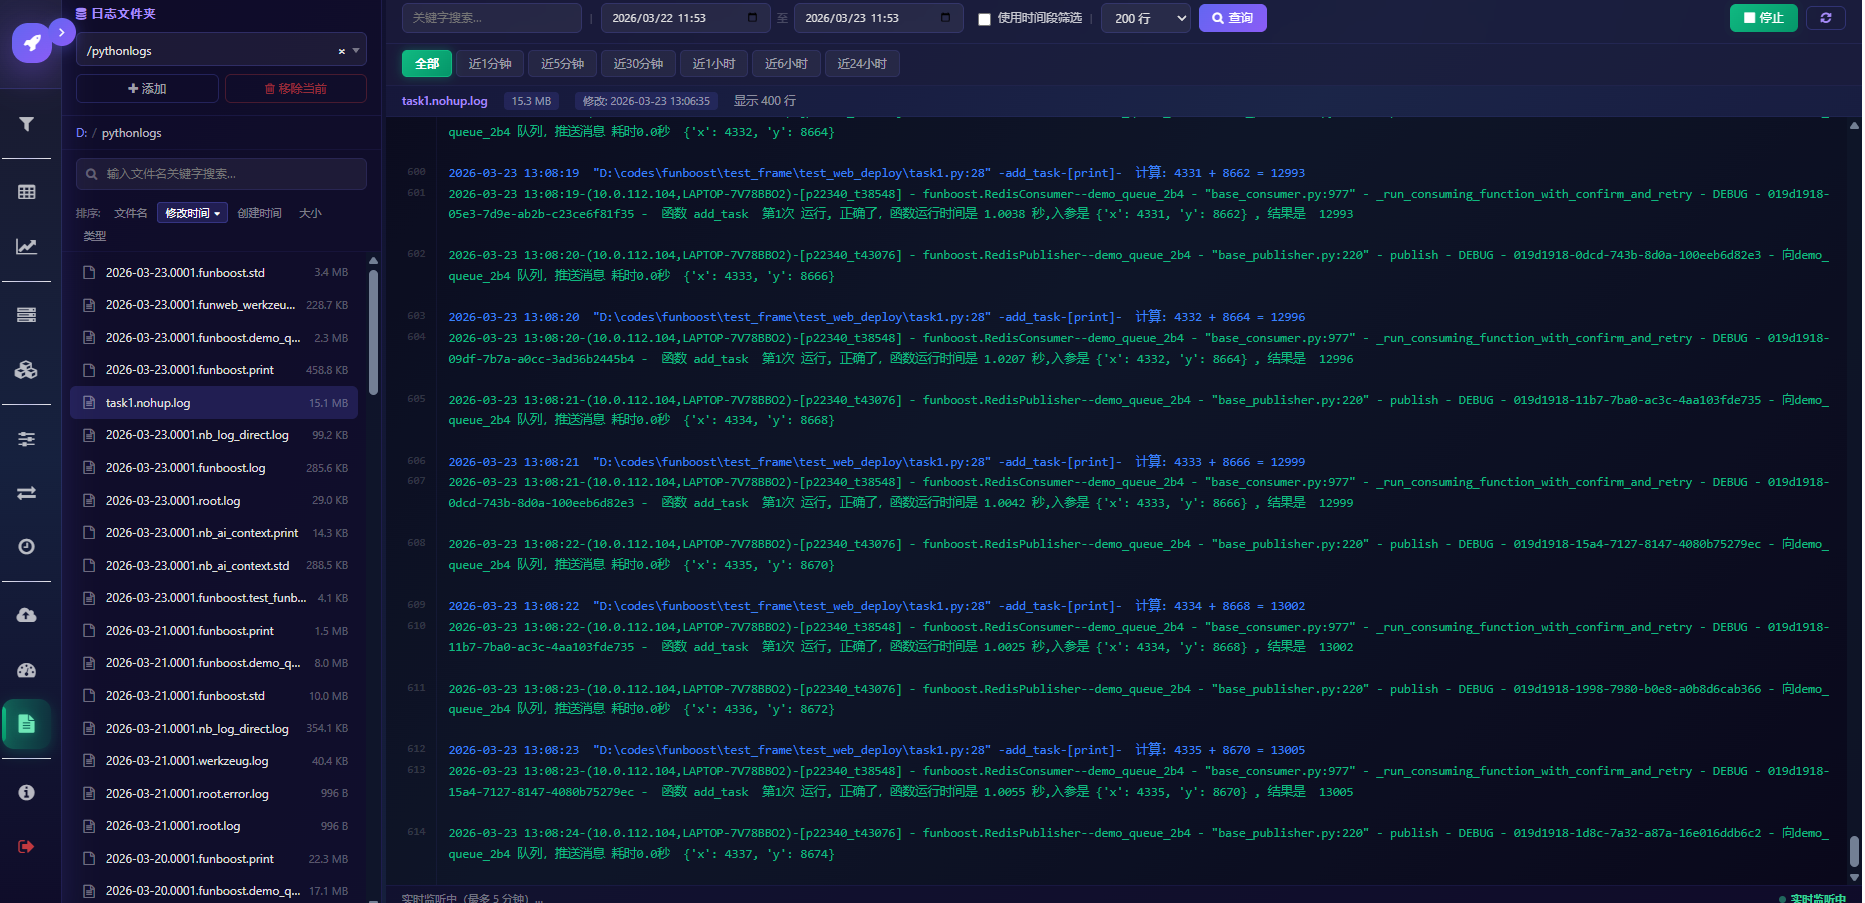Select the green log file sidebar icon
Viewport: 1865px width, 903px height.
(27, 724)
